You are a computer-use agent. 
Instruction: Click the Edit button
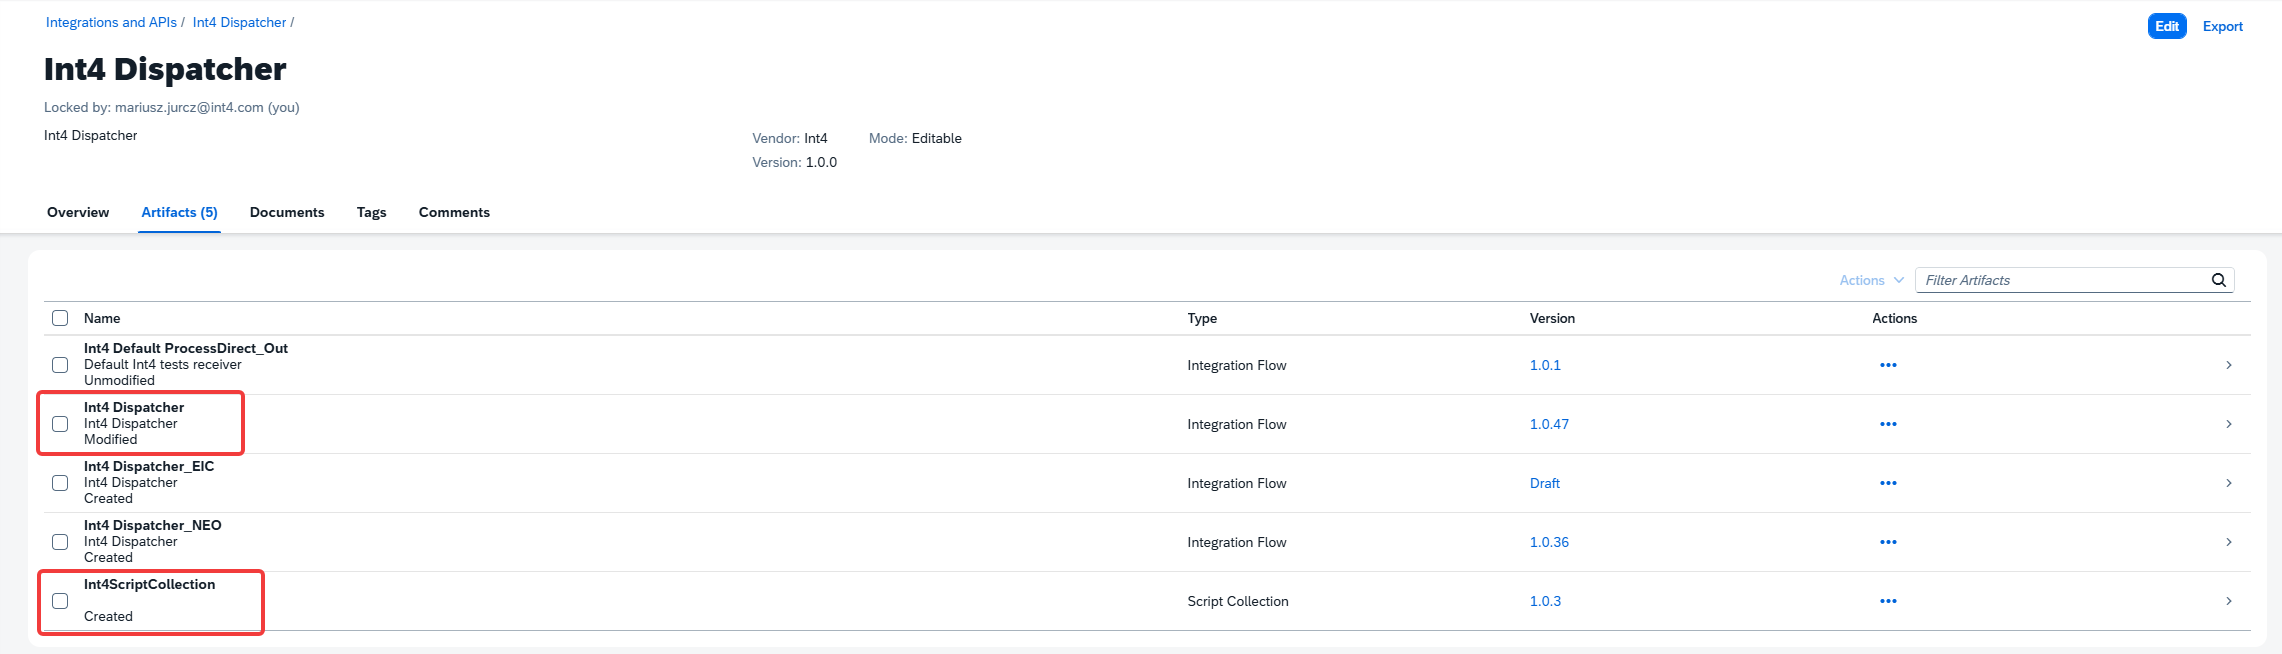point(2167,26)
